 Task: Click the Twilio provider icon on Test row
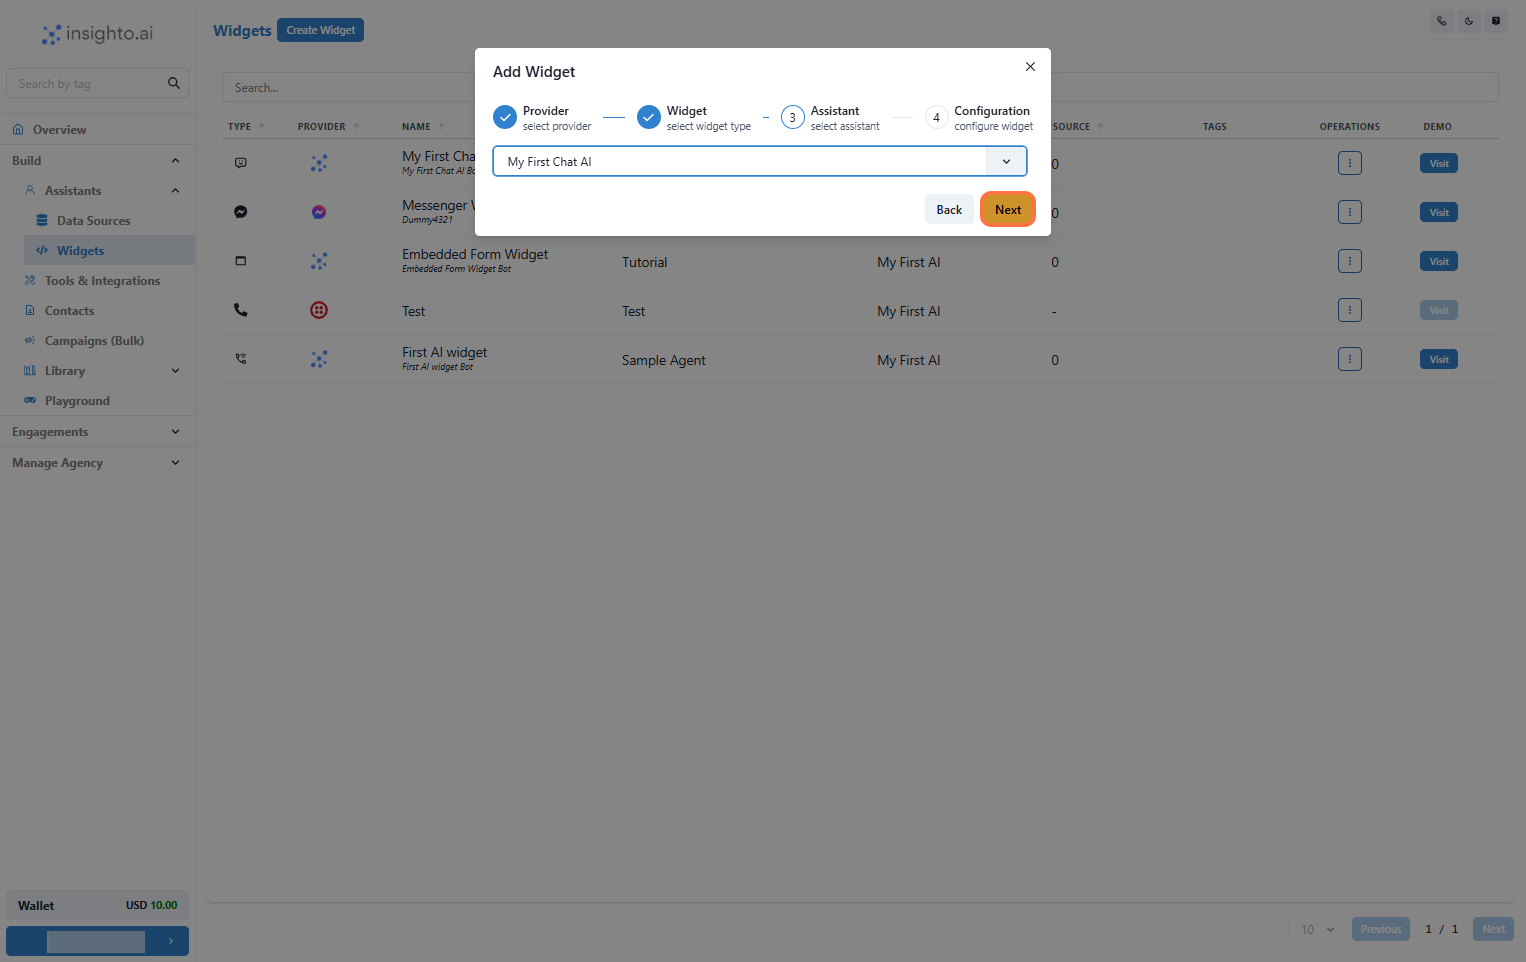tap(318, 310)
